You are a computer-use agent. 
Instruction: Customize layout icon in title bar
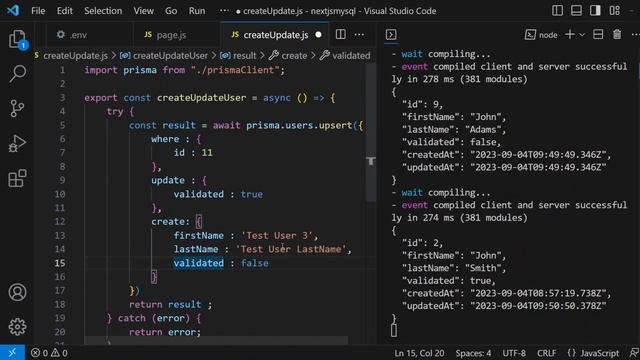[x=615, y=11]
